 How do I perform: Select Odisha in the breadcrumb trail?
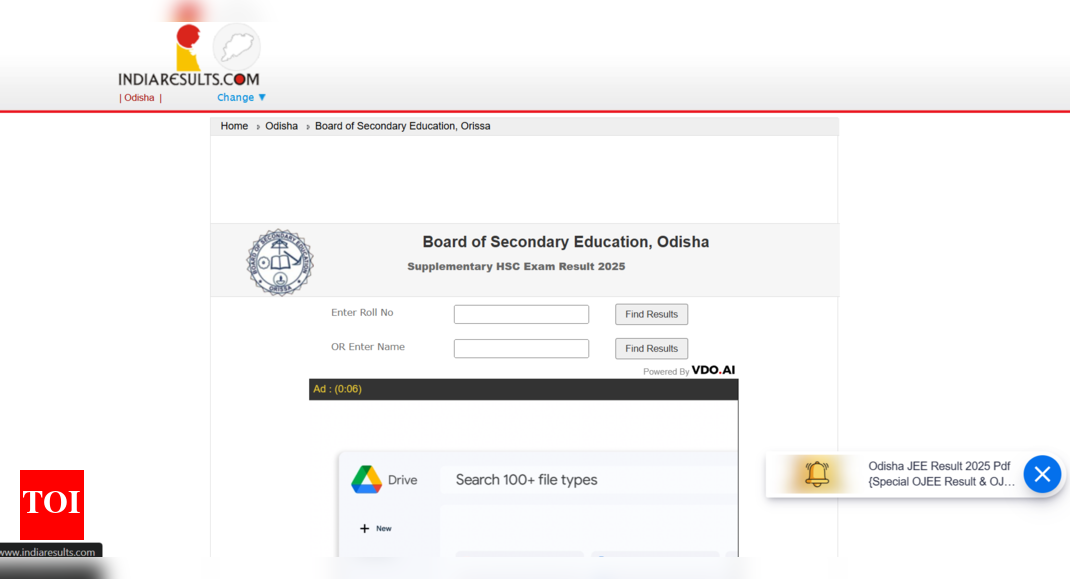point(281,126)
